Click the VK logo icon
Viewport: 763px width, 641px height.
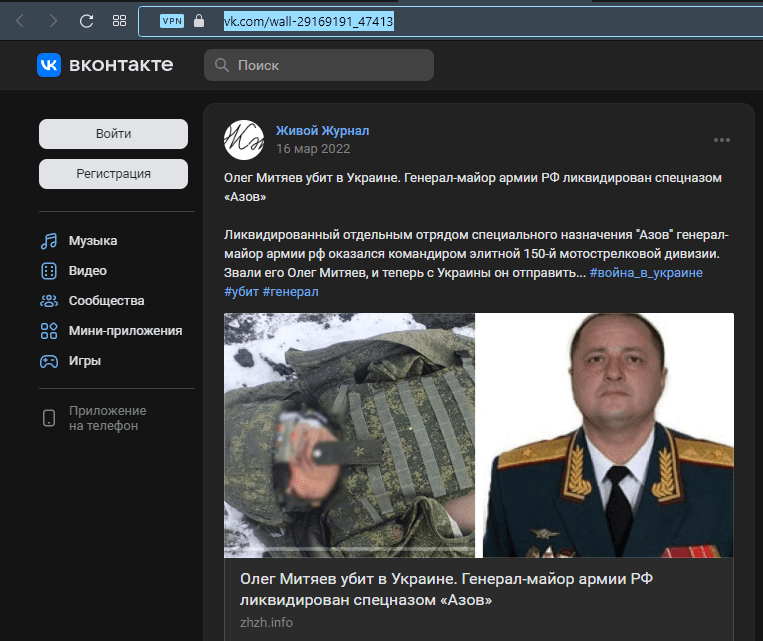pyautogui.click(x=49, y=65)
